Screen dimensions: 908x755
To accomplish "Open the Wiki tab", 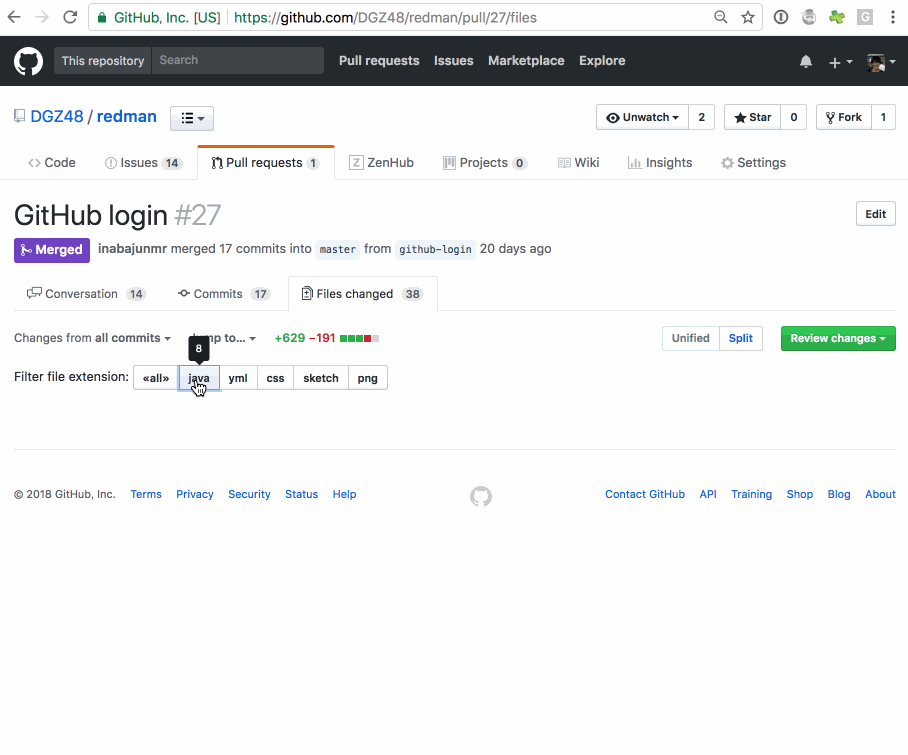I will [578, 163].
